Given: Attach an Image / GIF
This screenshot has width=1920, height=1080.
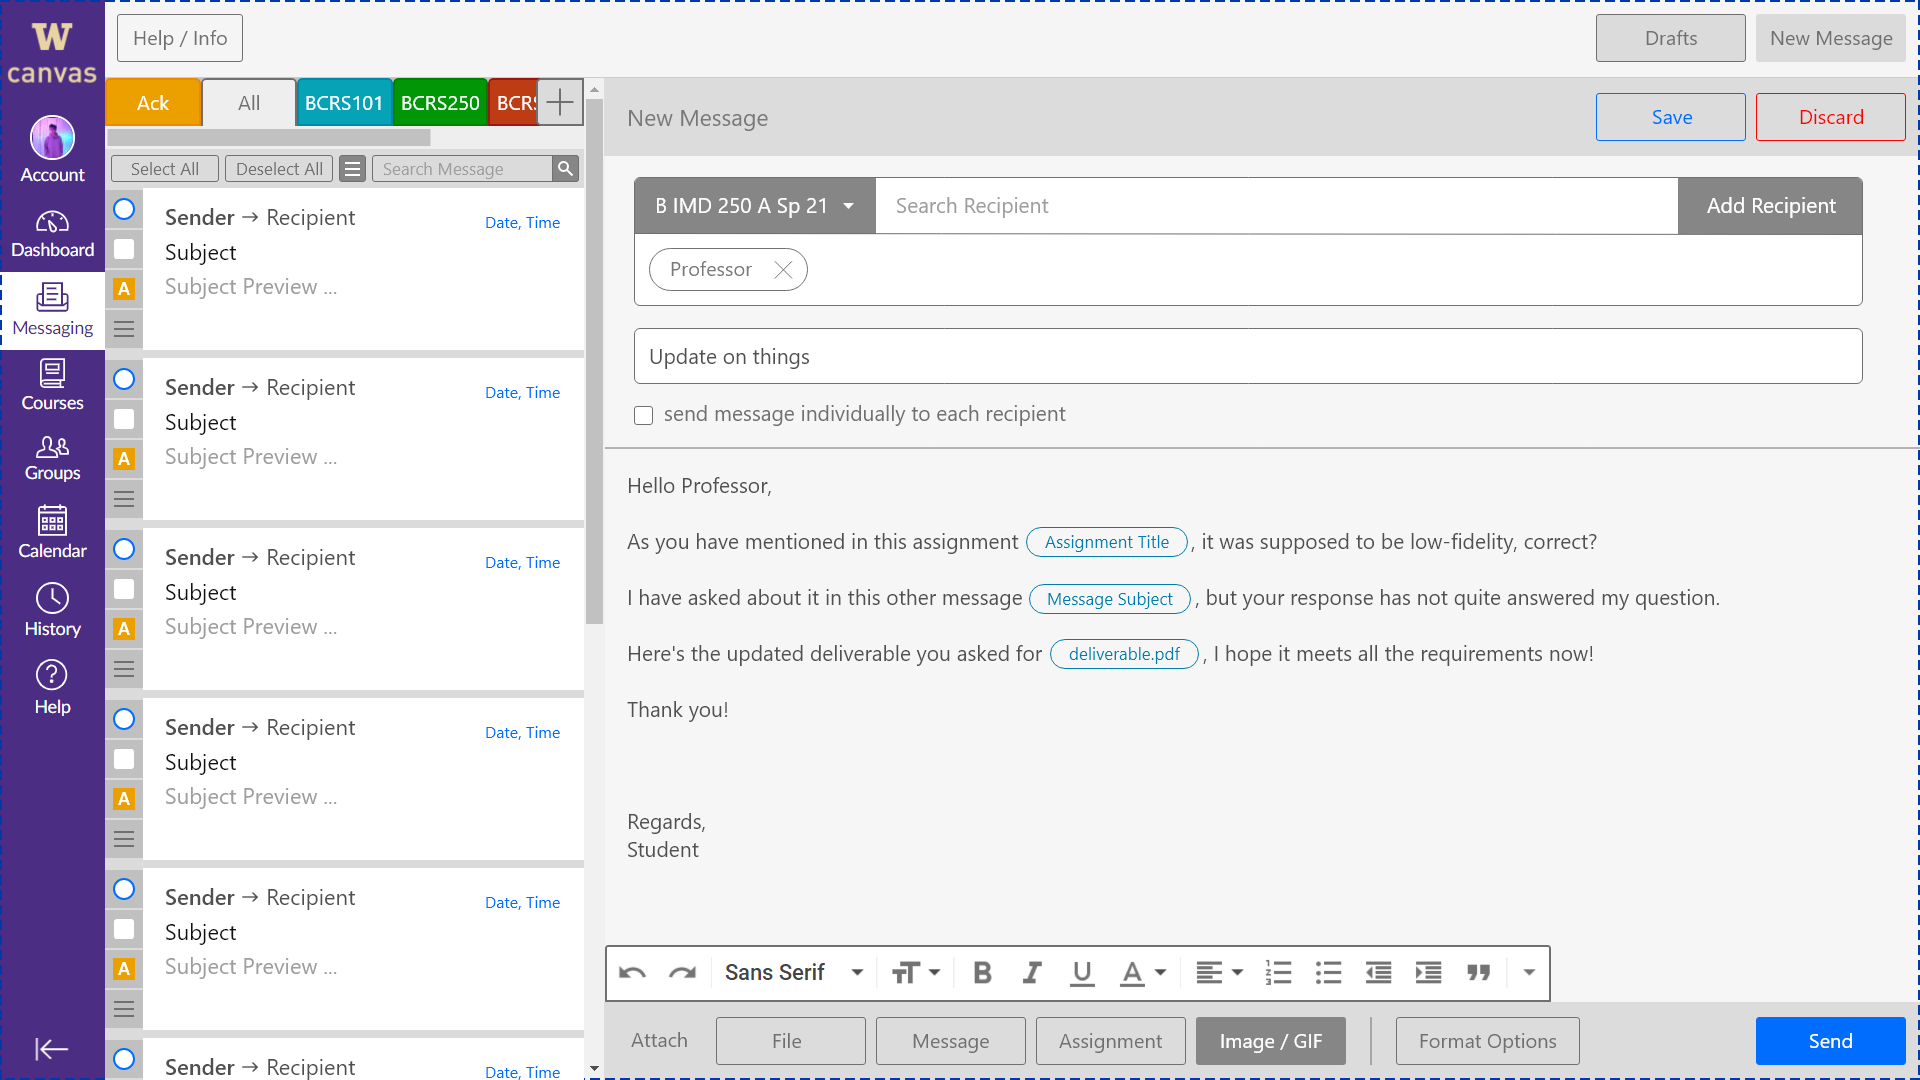Looking at the screenshot, I should (1271, 1041).
